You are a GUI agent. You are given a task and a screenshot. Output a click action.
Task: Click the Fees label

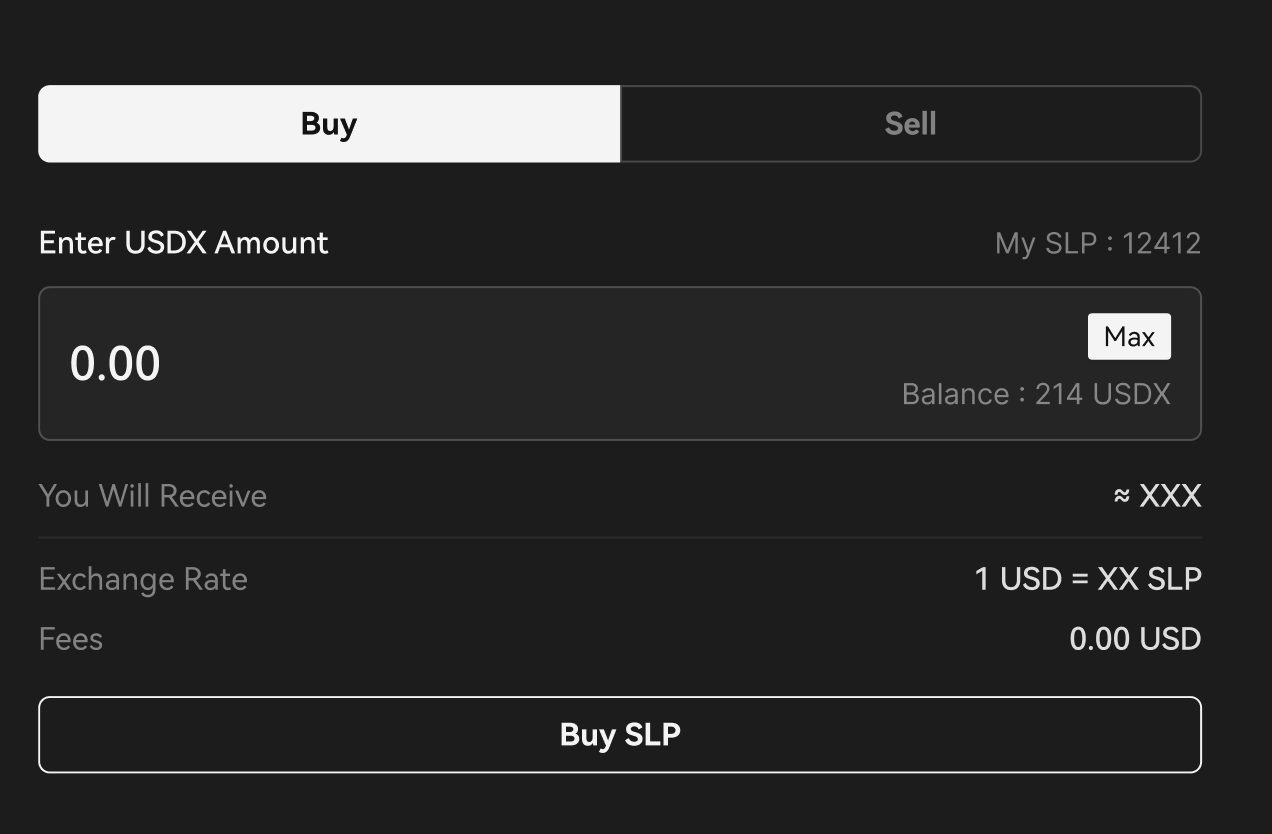click(69, 638)
